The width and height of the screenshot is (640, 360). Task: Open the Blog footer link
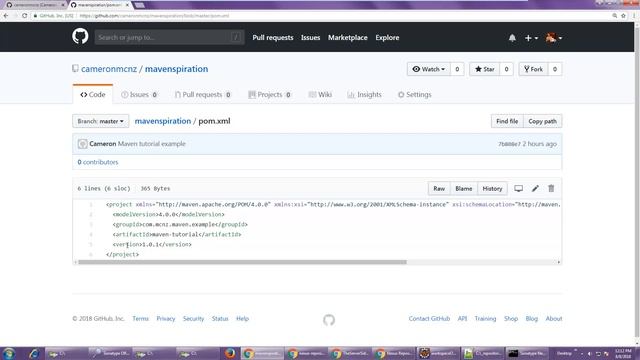coord(531,318)
